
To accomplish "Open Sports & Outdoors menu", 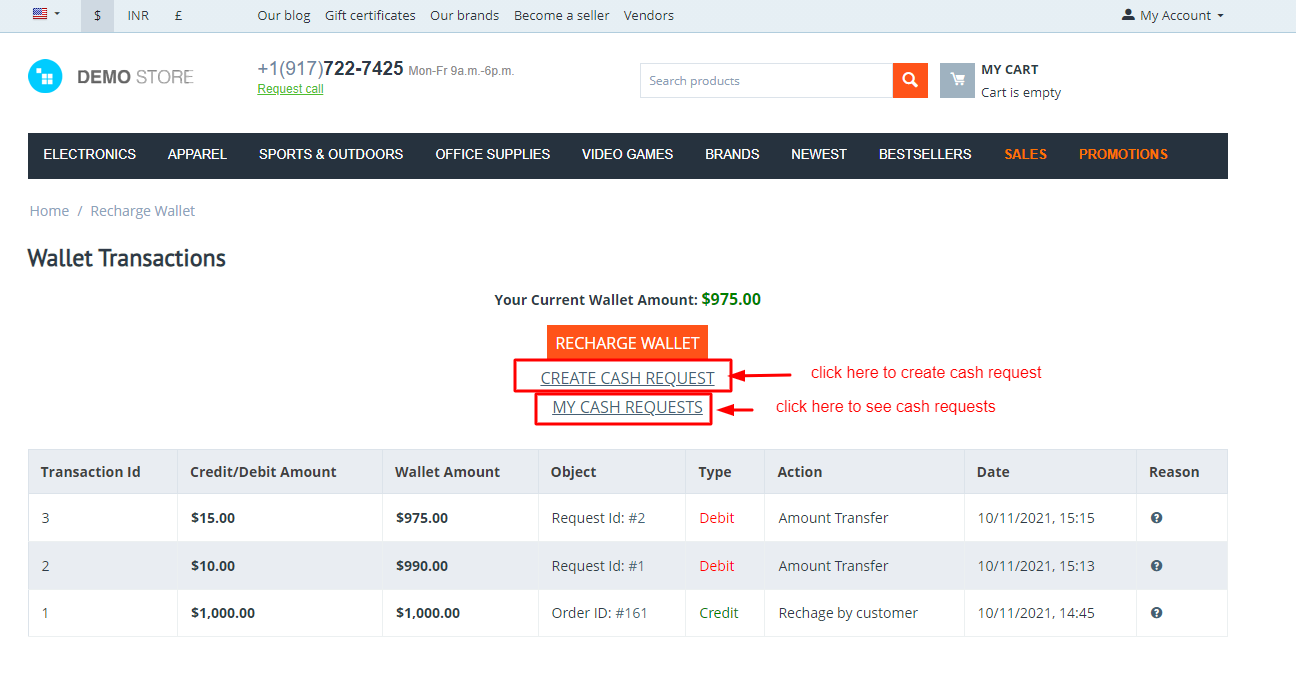I will point(331,154).
